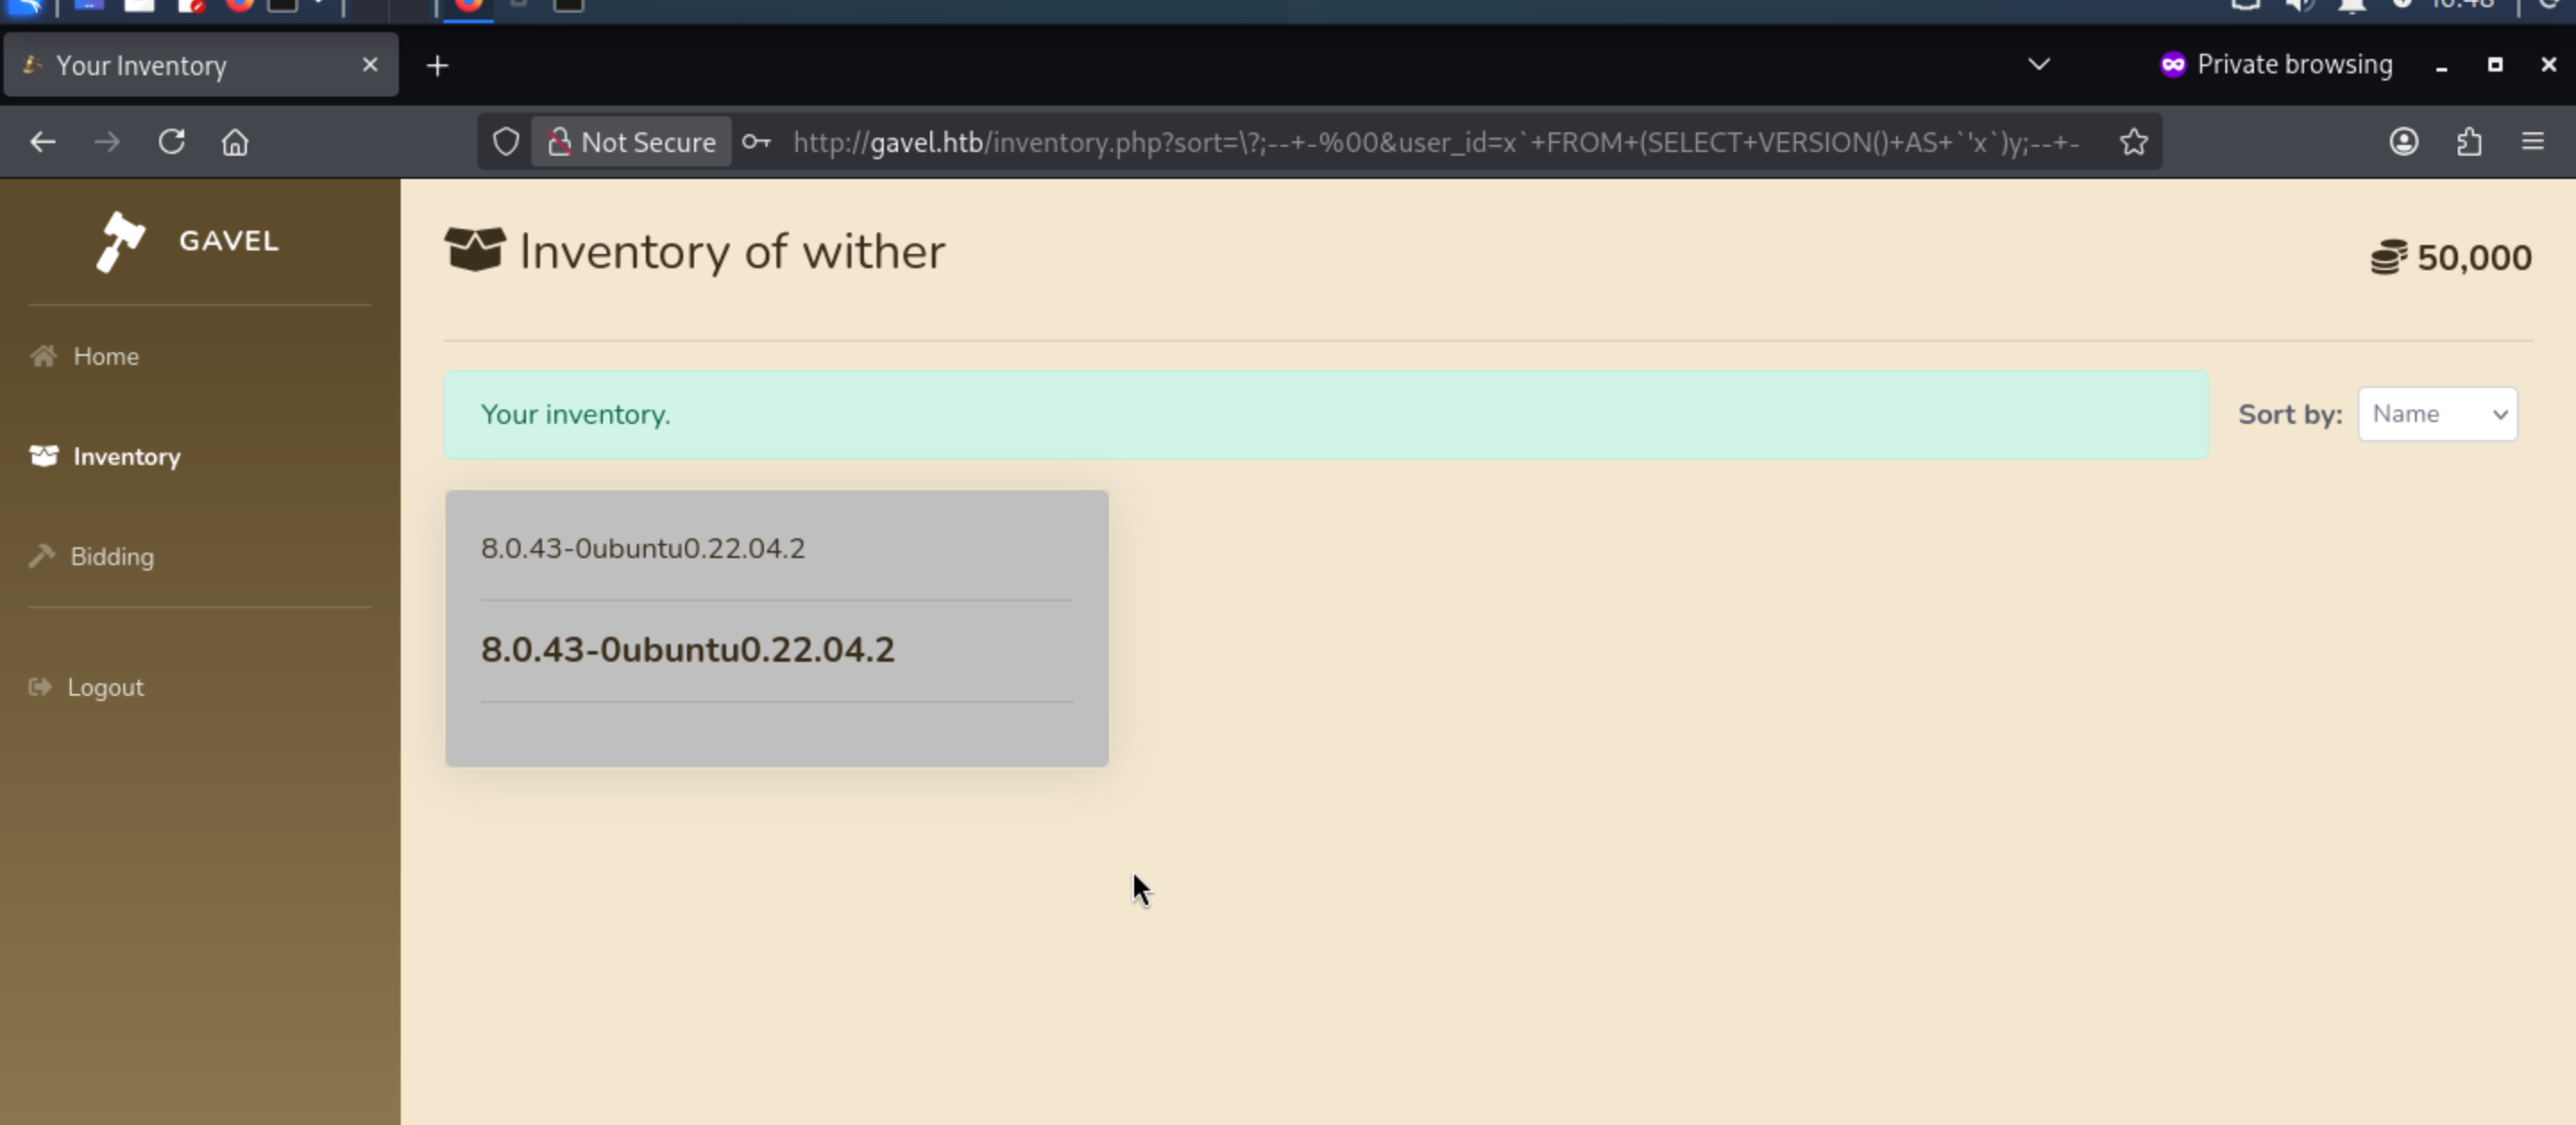
Task: Click the URL address bar field
Action: point(1436,142)
